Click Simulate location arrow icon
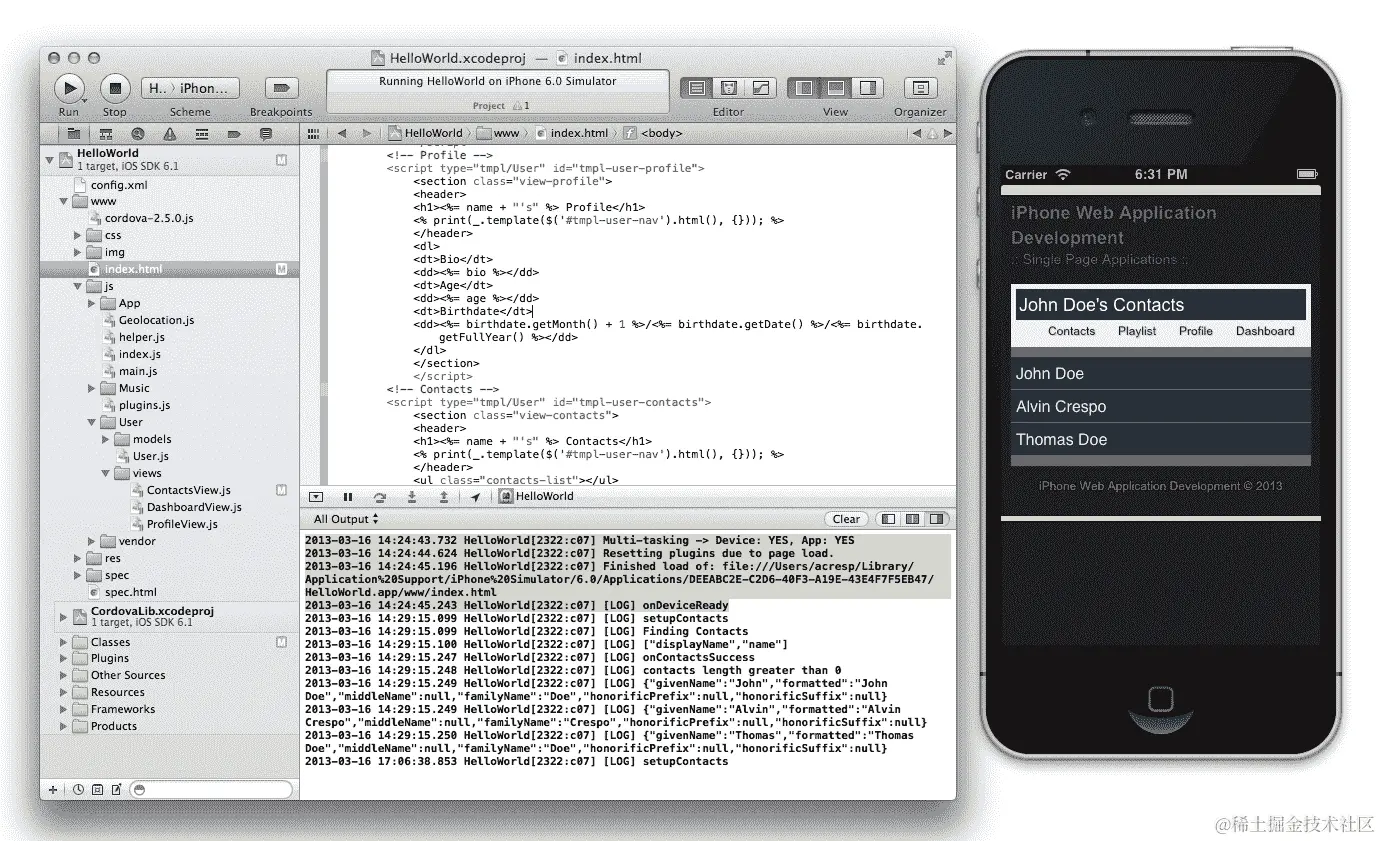 (475, 496)
